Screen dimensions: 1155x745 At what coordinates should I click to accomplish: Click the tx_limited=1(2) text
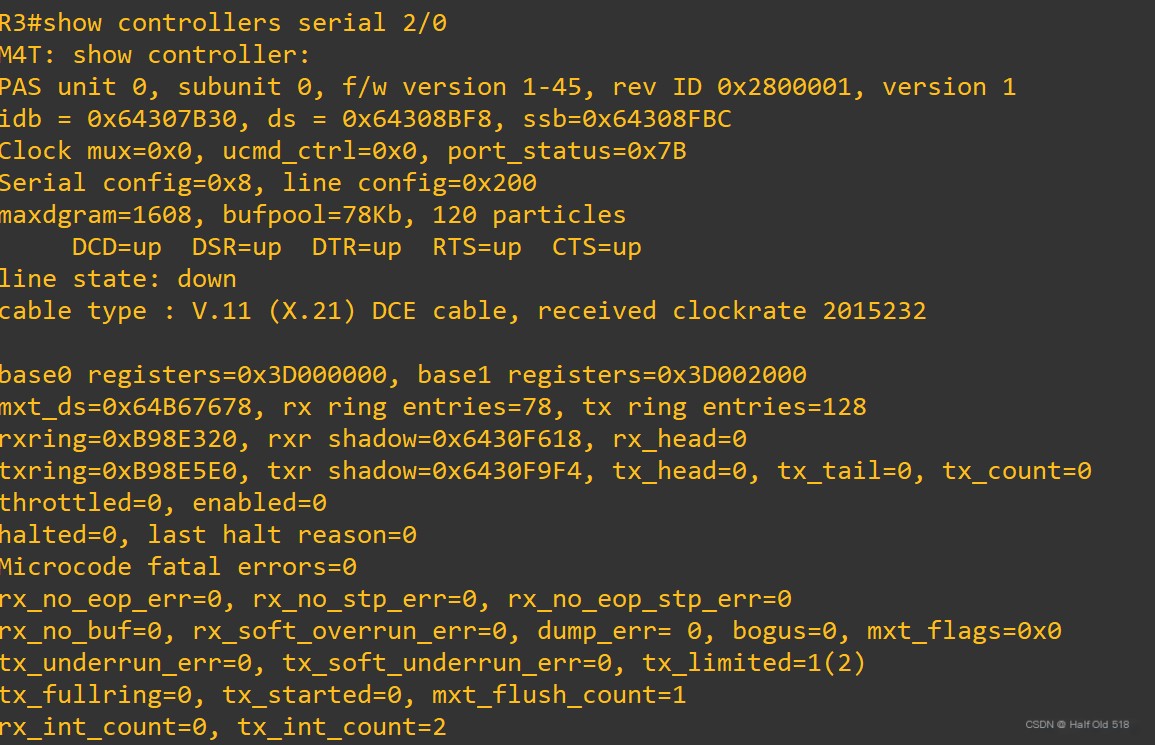(x=754, y=663)
